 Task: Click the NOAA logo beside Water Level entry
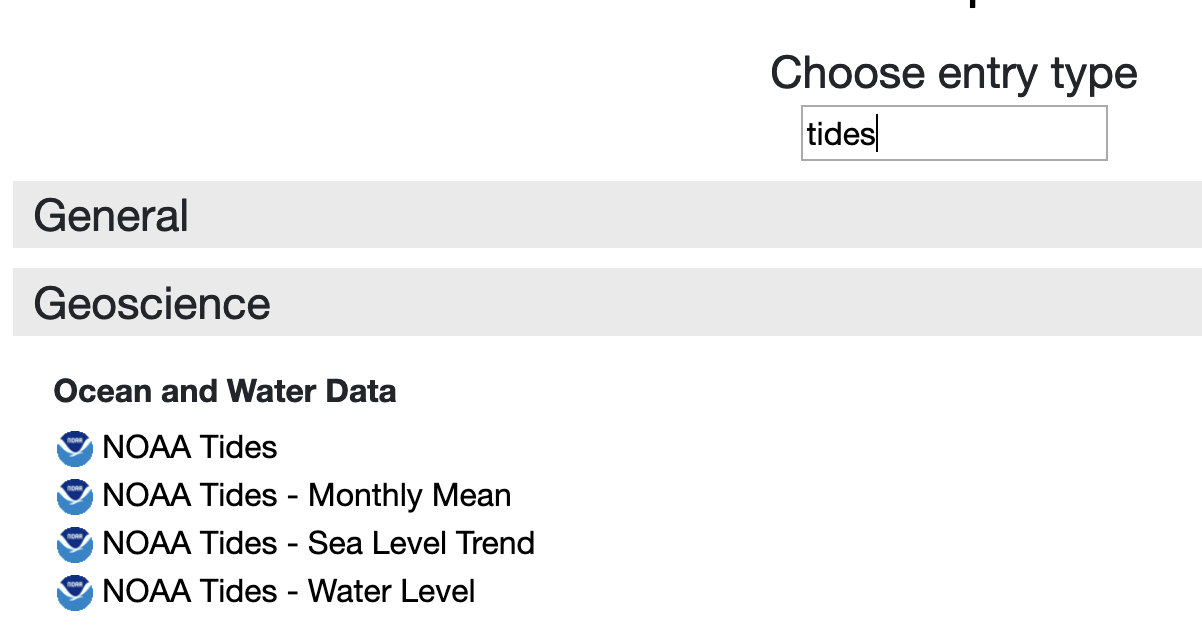(x=75, y=592)
